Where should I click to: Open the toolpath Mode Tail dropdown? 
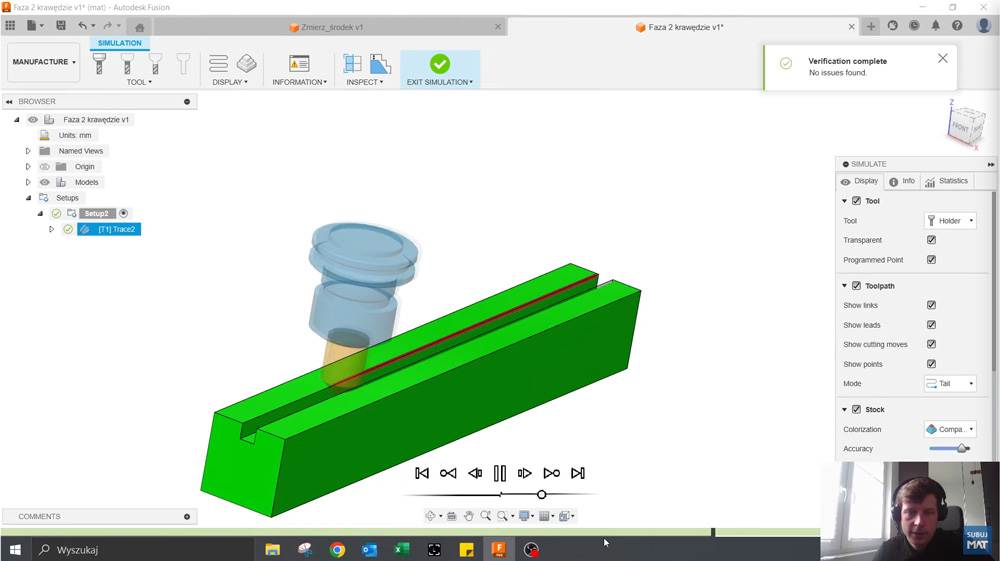(950, 384)
